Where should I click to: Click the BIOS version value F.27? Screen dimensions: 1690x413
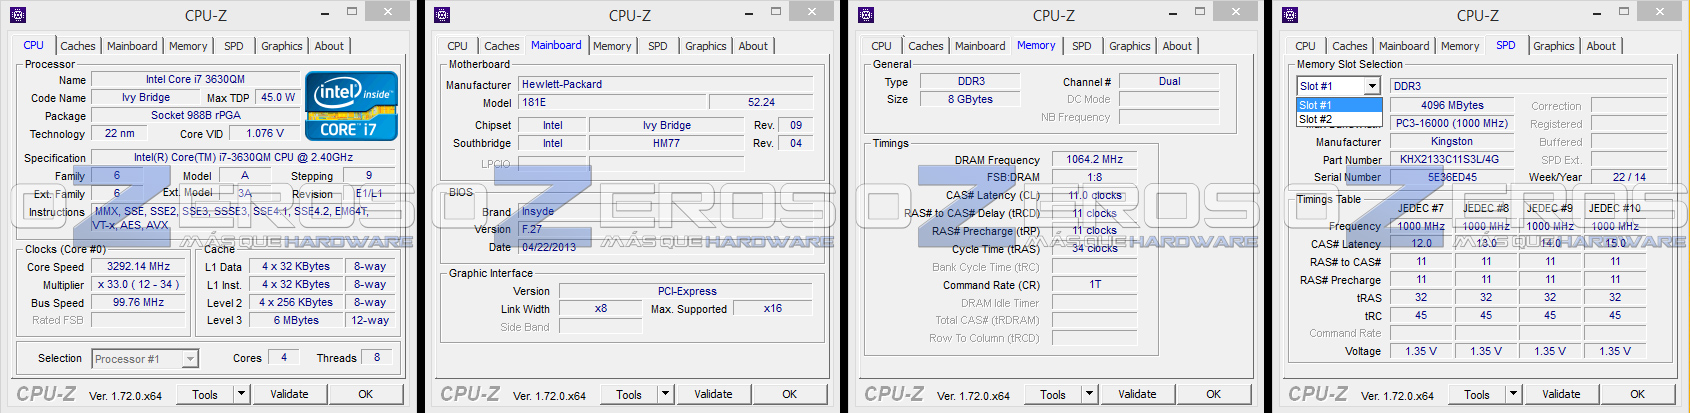tap(666, 229)
